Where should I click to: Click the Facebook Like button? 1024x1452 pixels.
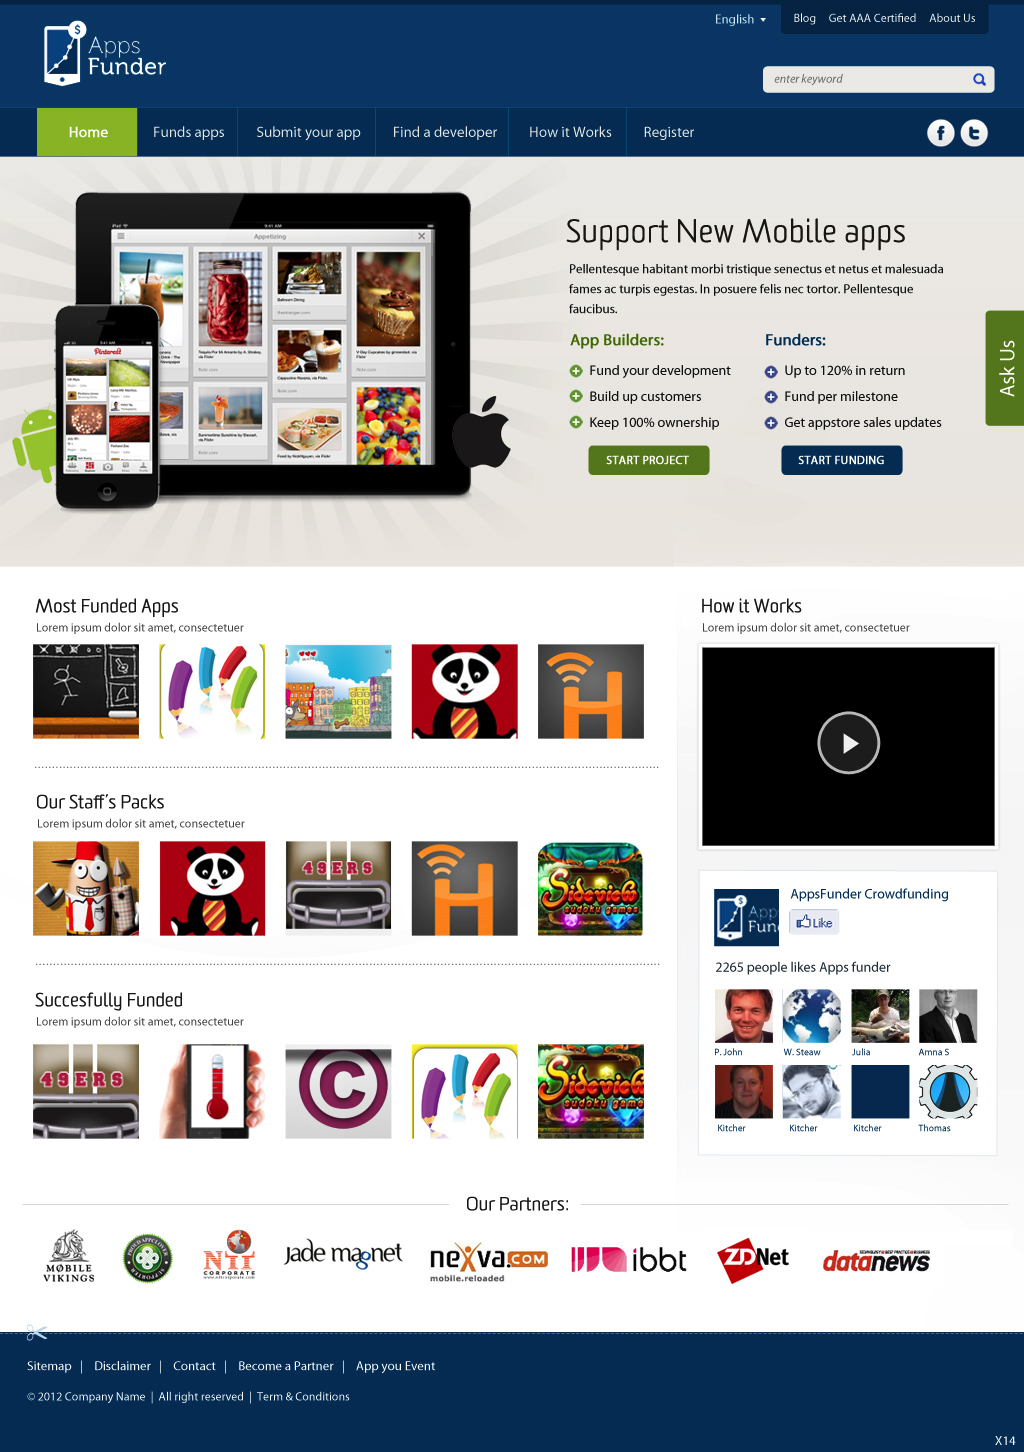tap(814, 922)
